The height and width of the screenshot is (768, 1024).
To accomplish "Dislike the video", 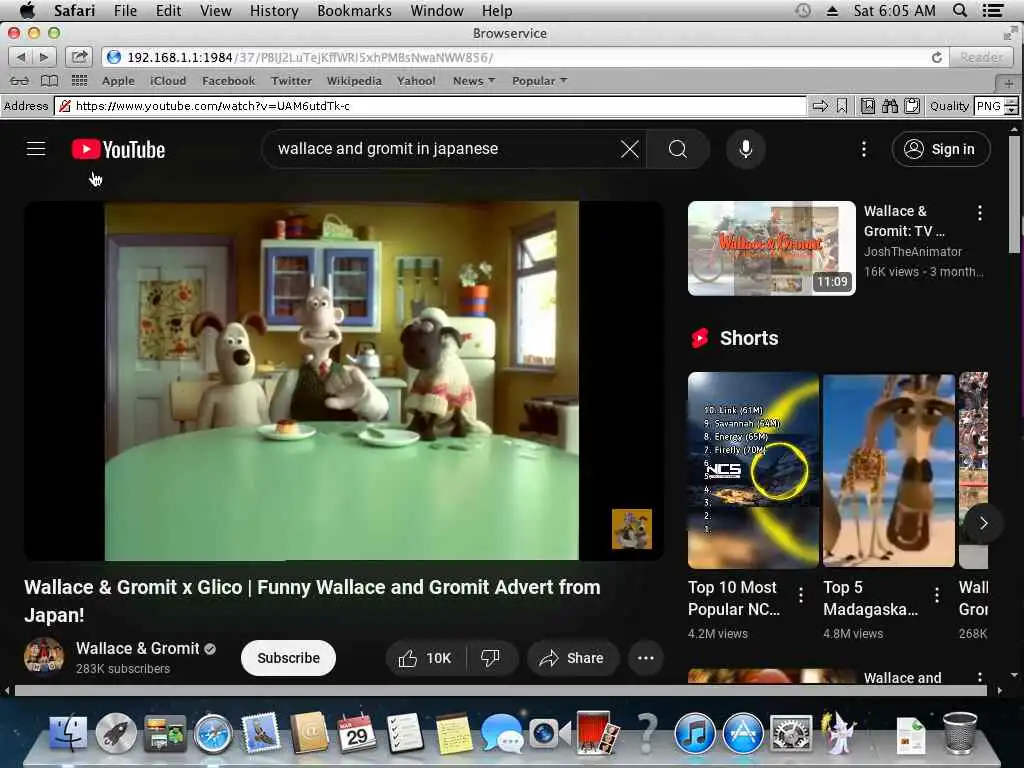I will click(x=490, y=658).
